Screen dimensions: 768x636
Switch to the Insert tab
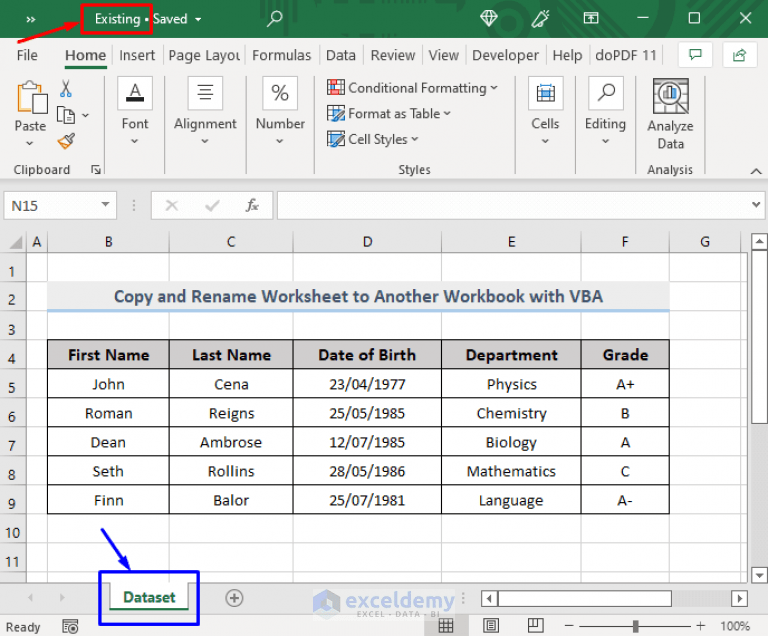click(x=137, y=55)
